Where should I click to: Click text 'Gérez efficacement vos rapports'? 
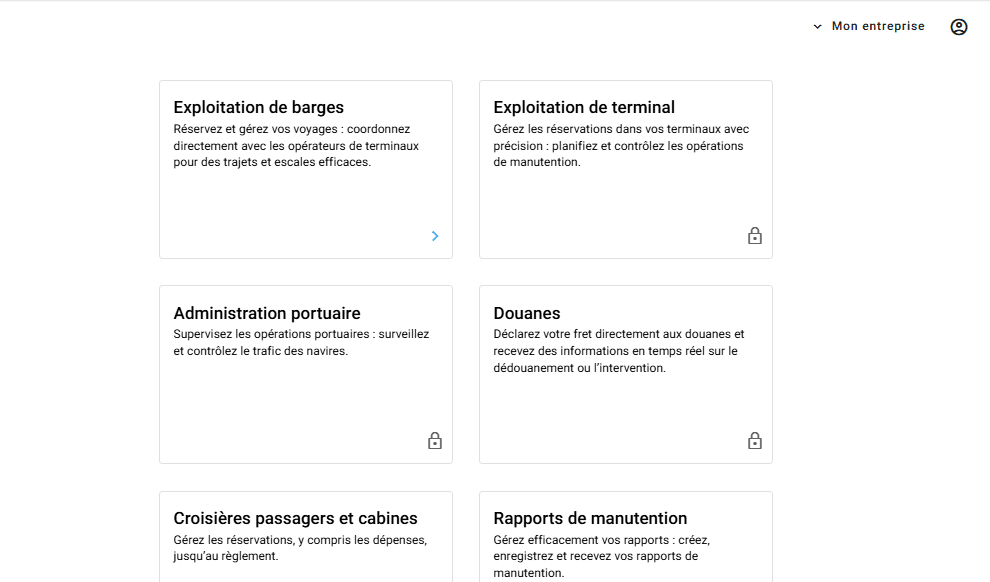pos(601,556)
